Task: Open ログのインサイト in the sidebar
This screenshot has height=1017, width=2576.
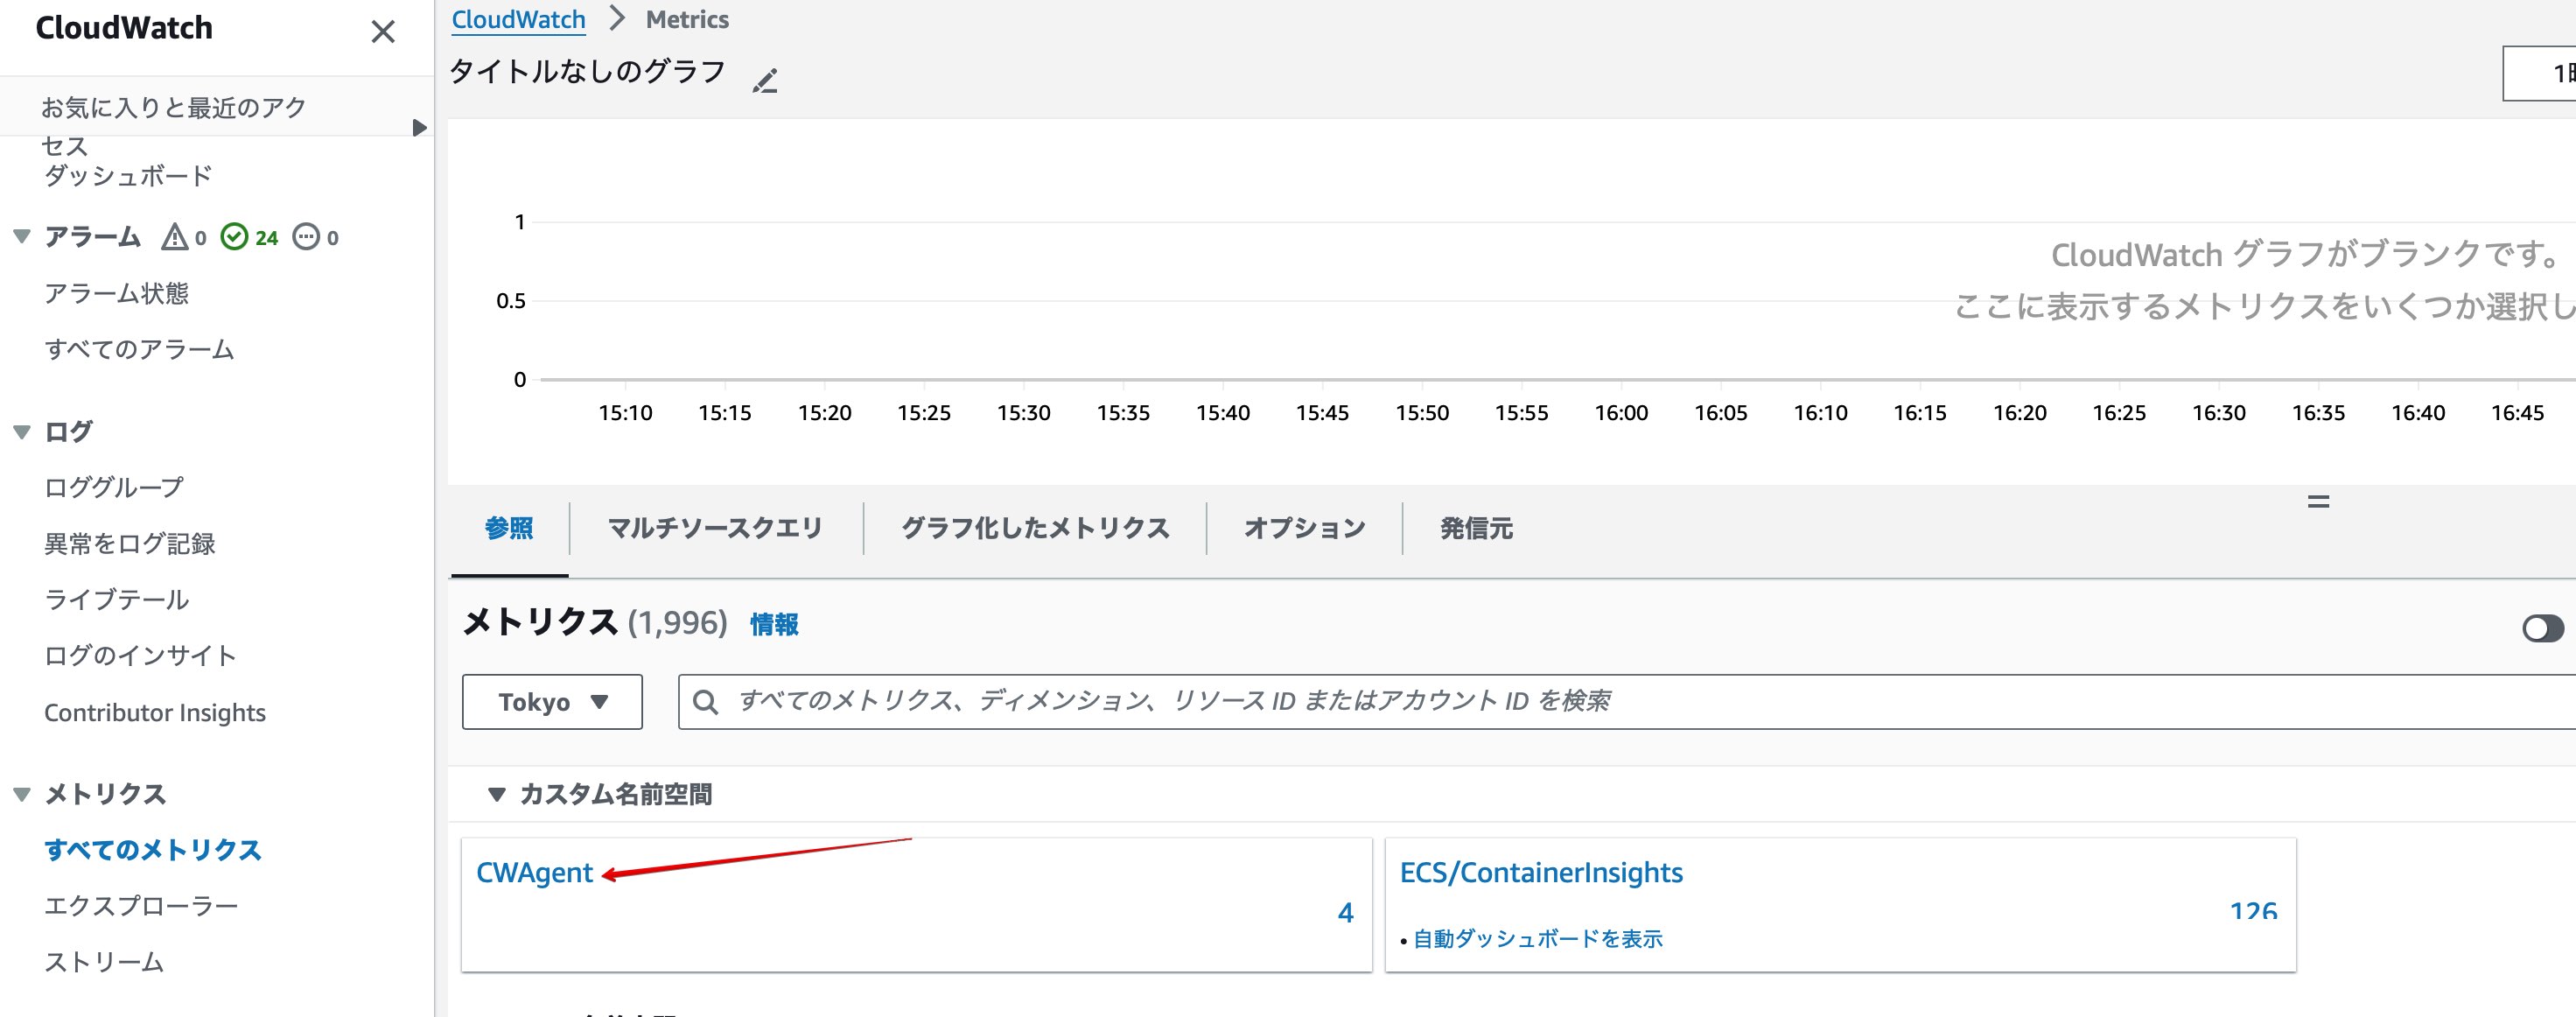Action: pyautogui.click(x=140, y=656)
